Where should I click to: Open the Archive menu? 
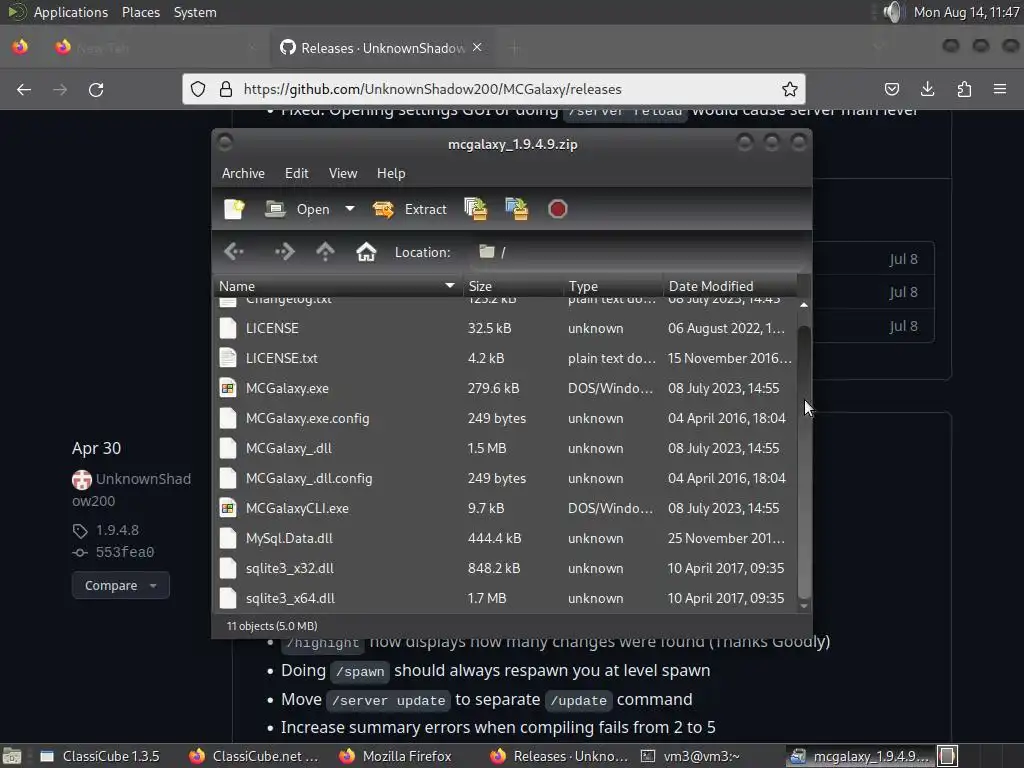243,173
